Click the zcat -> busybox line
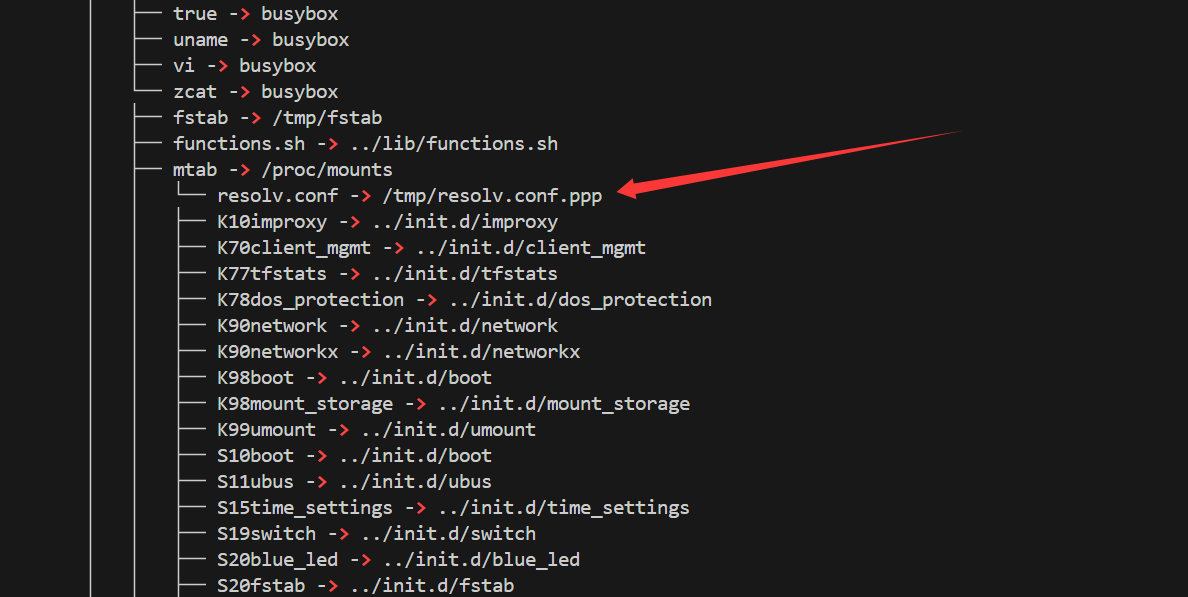The height and width of the screenshot is (597, 1188). (255, 92)
